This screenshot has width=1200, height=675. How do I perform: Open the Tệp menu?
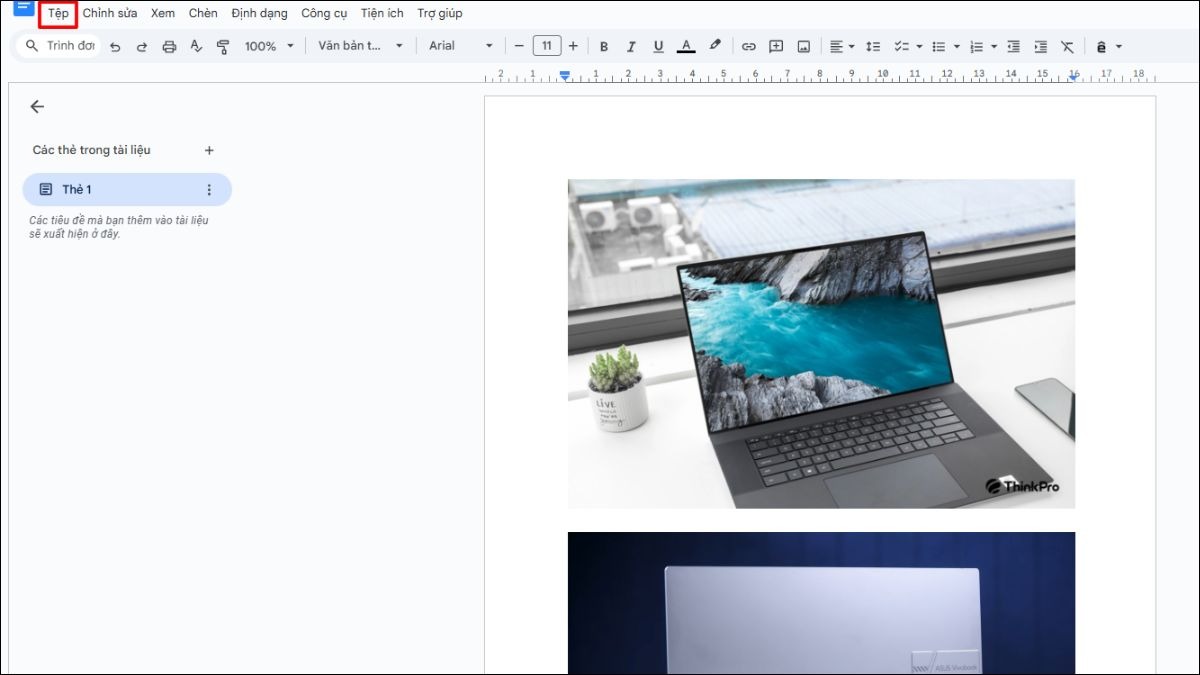[59, 14]
